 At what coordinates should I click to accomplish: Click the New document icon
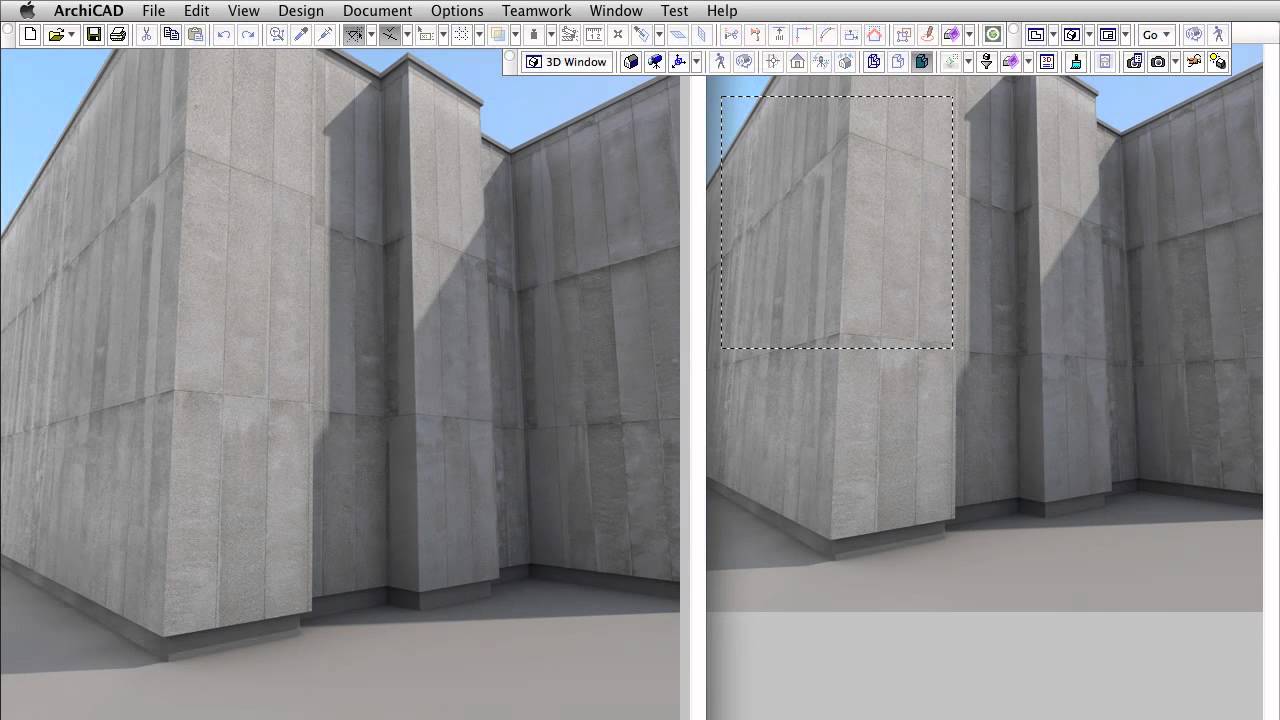(x=30, y=35)
